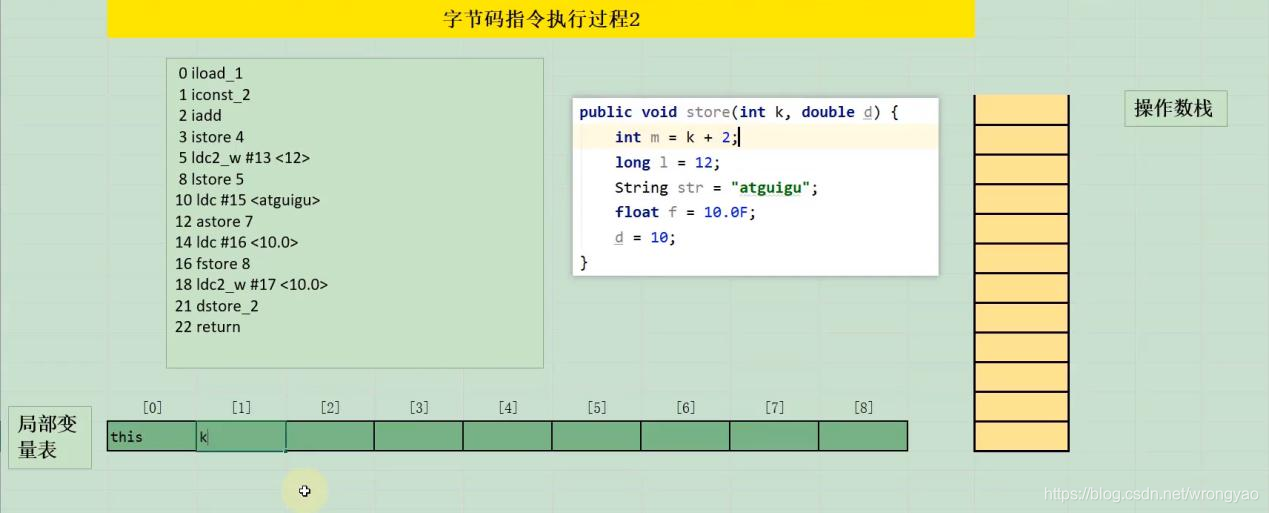Screen dimensions: 1269x513
Task: Click the index label [3]
Action: pyautogui.click(x=419, y=407)
